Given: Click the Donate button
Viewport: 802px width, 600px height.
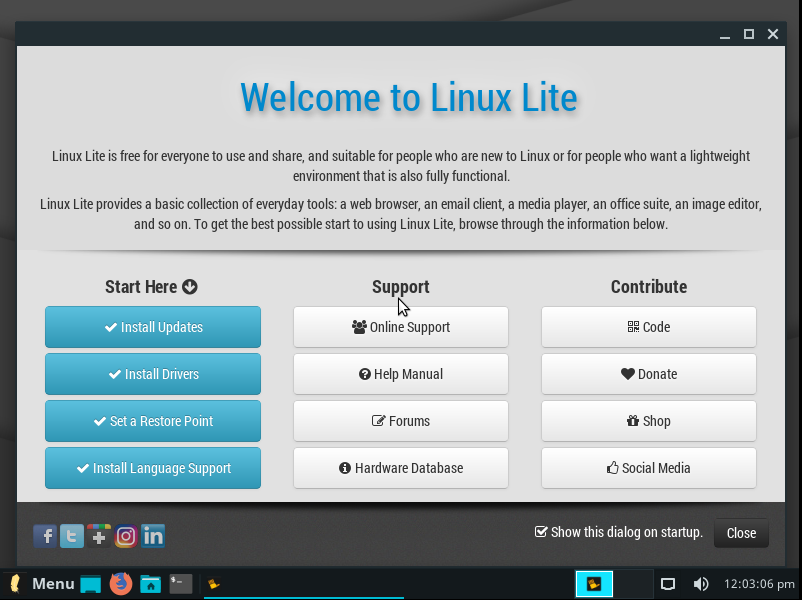Looking at the screenshot, I should click(x=649, y=374).
